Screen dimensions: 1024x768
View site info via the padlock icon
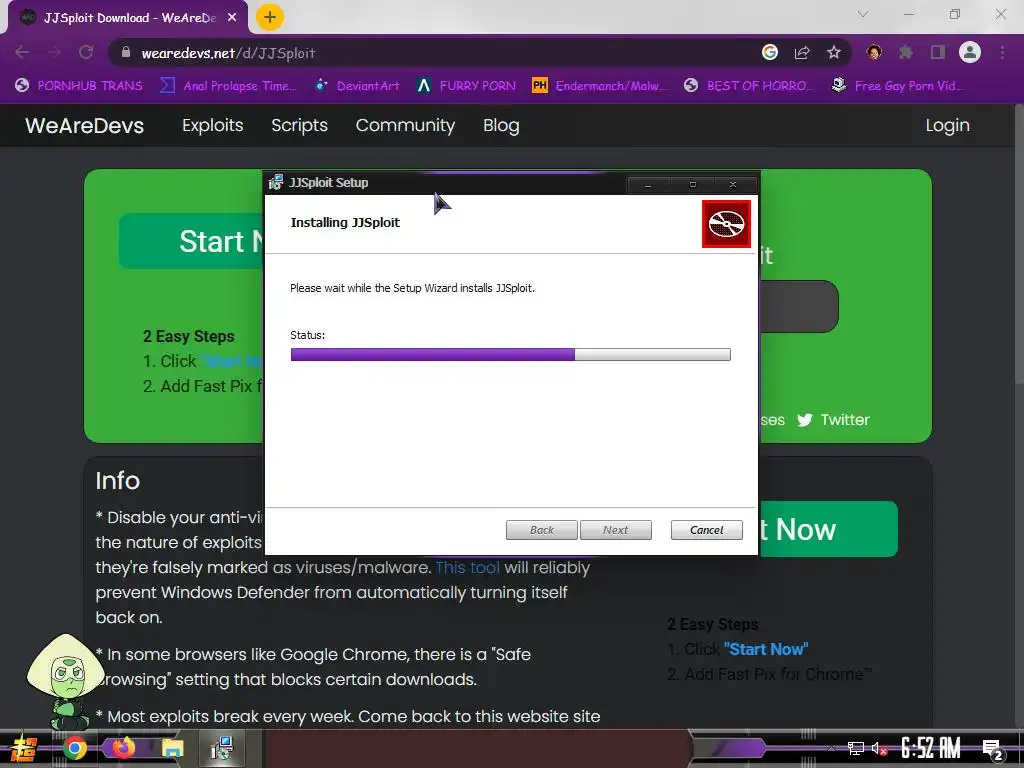tap(127, 52)
